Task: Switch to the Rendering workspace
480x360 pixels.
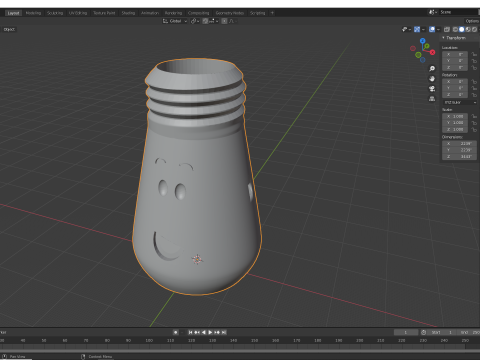Action: coord(173,13)
